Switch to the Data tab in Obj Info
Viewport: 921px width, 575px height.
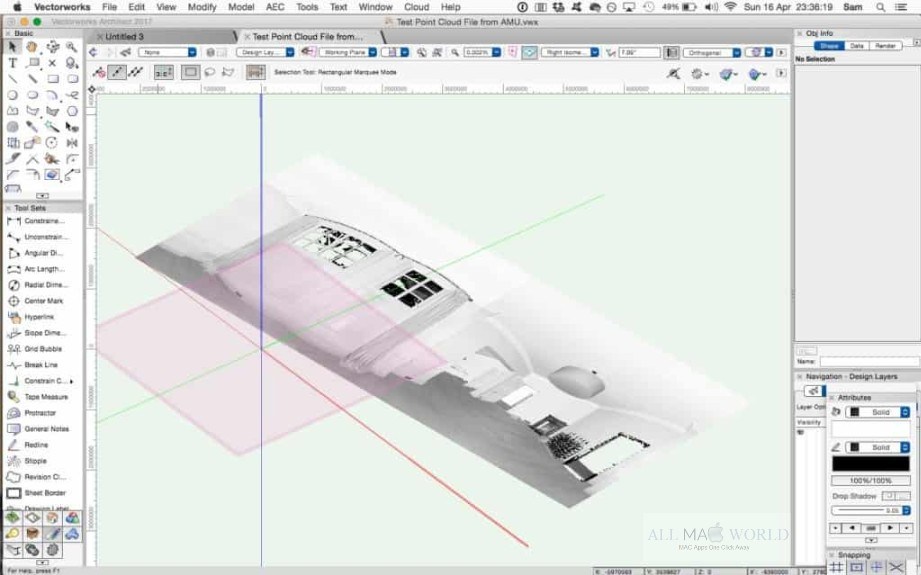857,46
